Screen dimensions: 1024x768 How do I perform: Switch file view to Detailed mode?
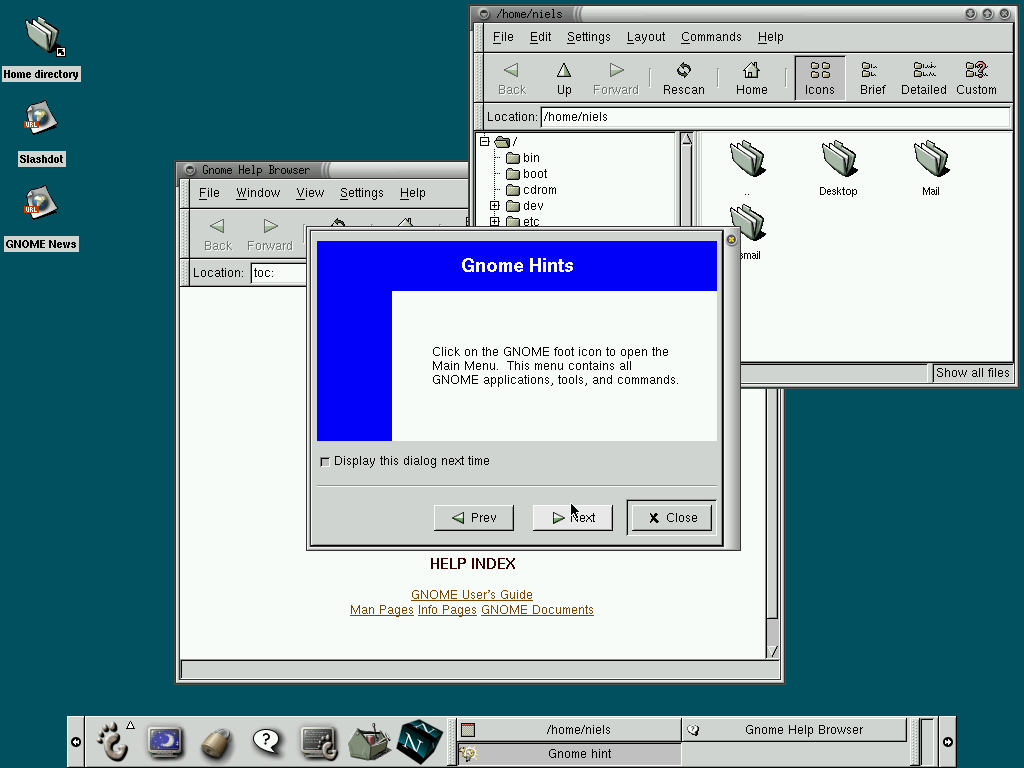[x=923, y=79]
